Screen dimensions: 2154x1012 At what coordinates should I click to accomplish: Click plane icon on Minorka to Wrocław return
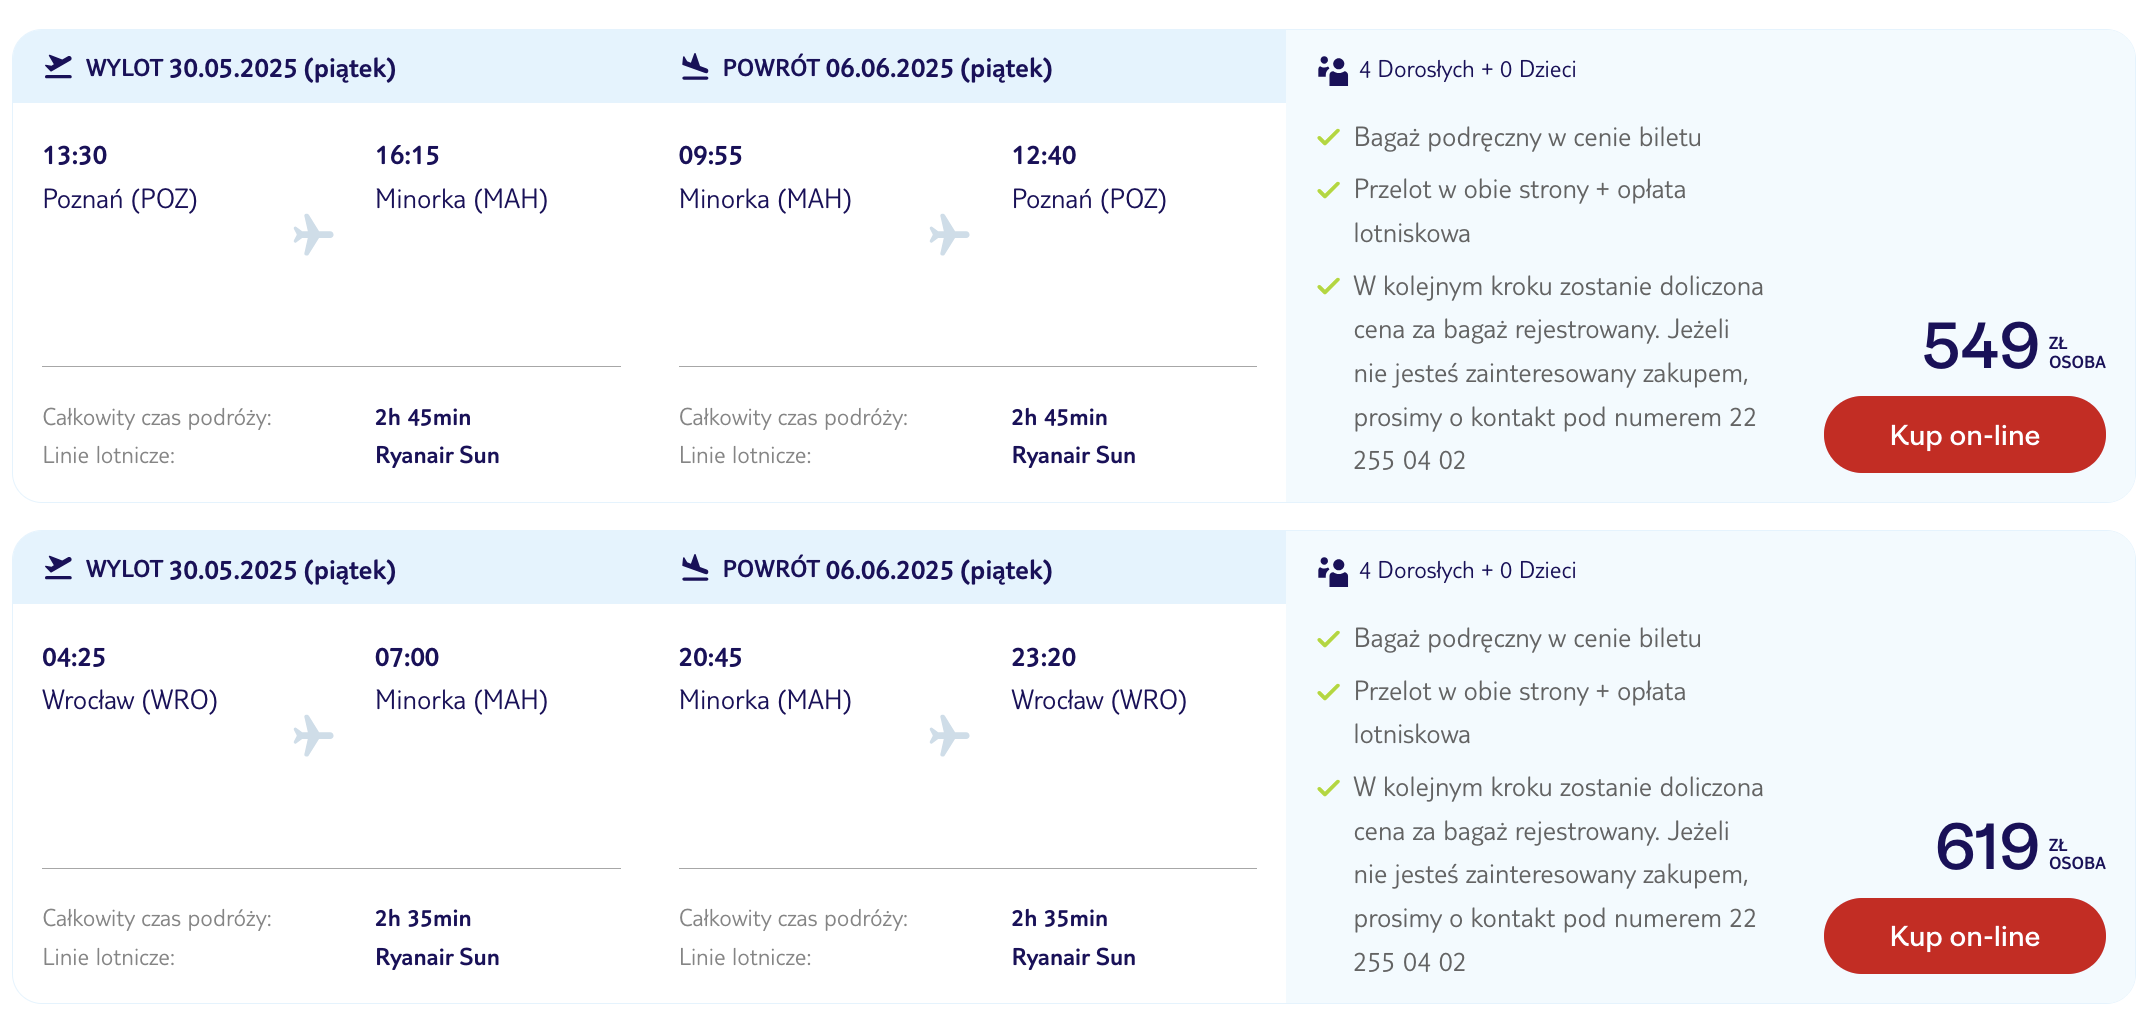pos(949,736)
